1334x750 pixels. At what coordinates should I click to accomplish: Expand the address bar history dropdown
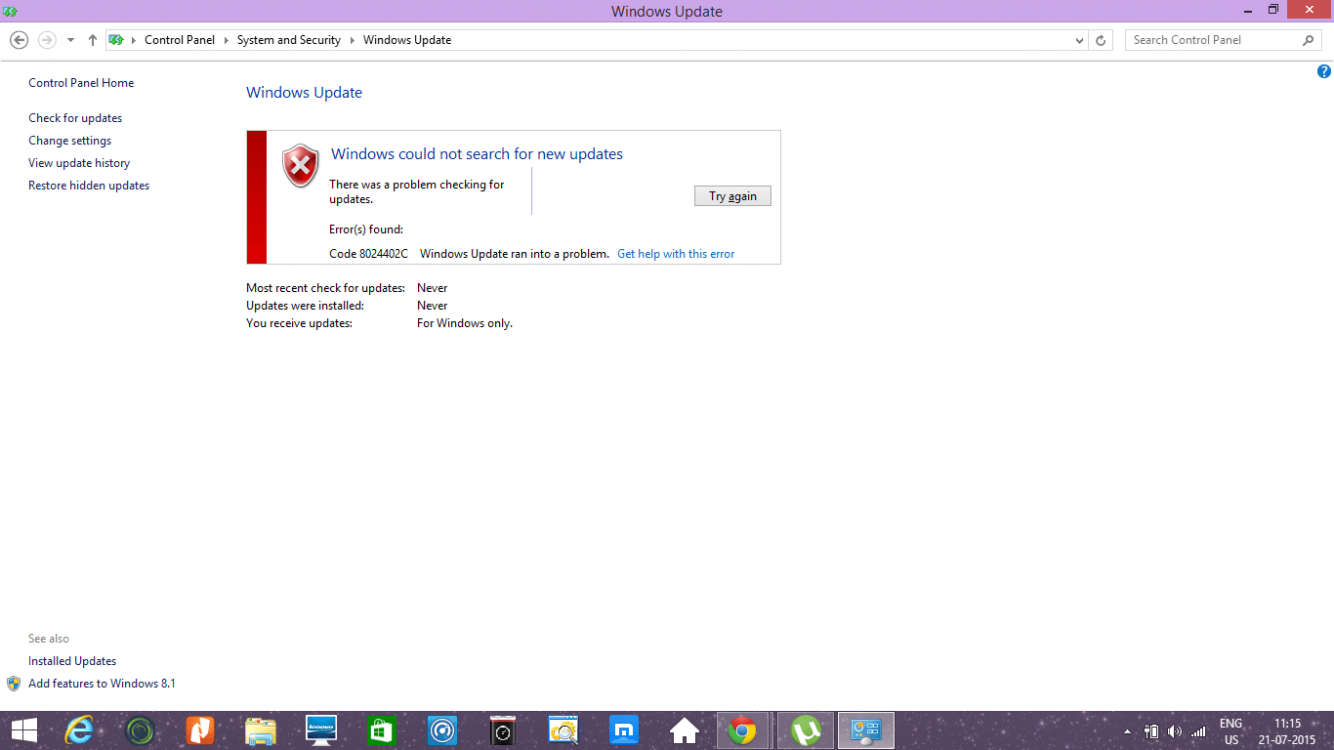[1079, 40]
